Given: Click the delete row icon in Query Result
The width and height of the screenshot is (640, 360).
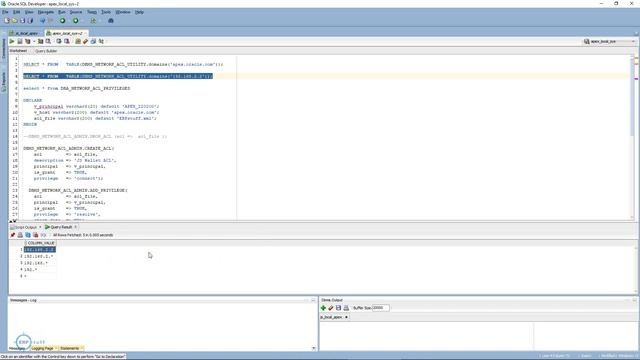Looking at the screenshot, I should tap(36, 235).
